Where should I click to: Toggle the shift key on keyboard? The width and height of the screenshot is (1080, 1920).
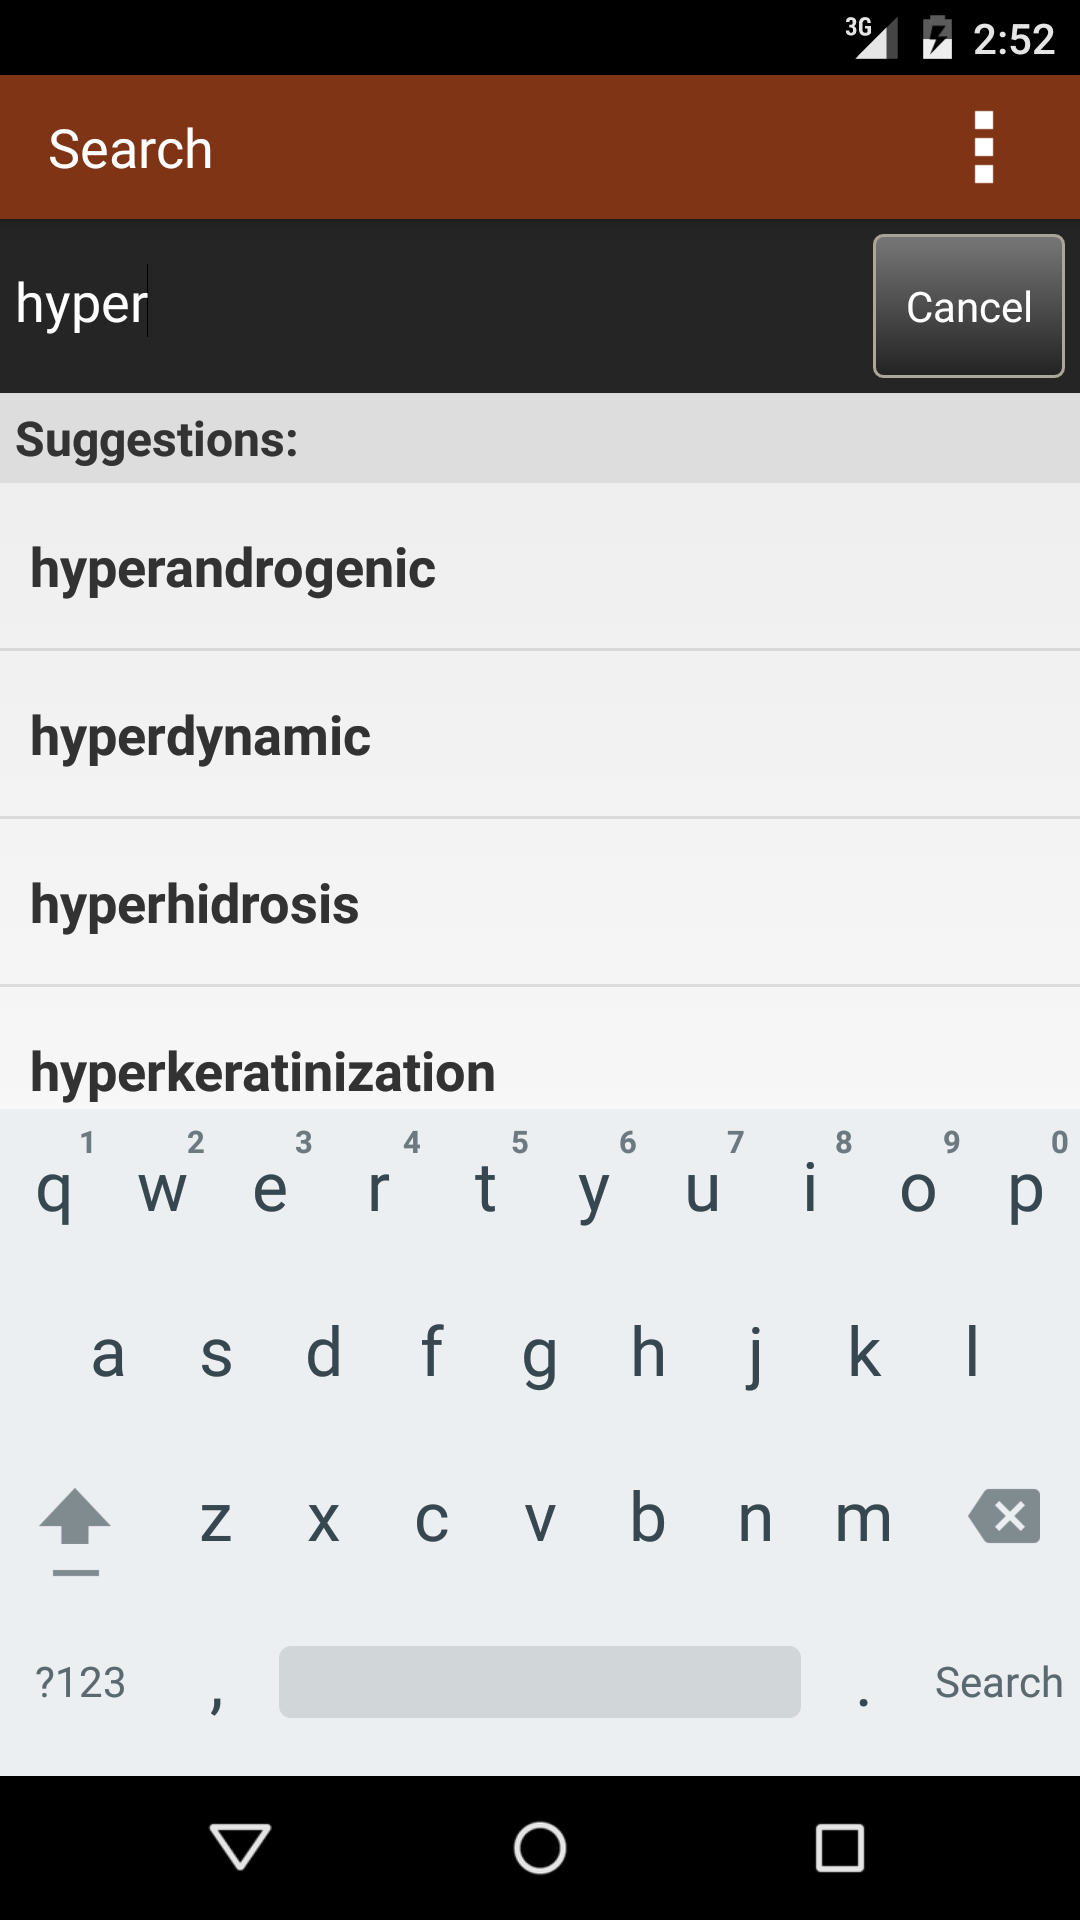(x=75, y=1521)
